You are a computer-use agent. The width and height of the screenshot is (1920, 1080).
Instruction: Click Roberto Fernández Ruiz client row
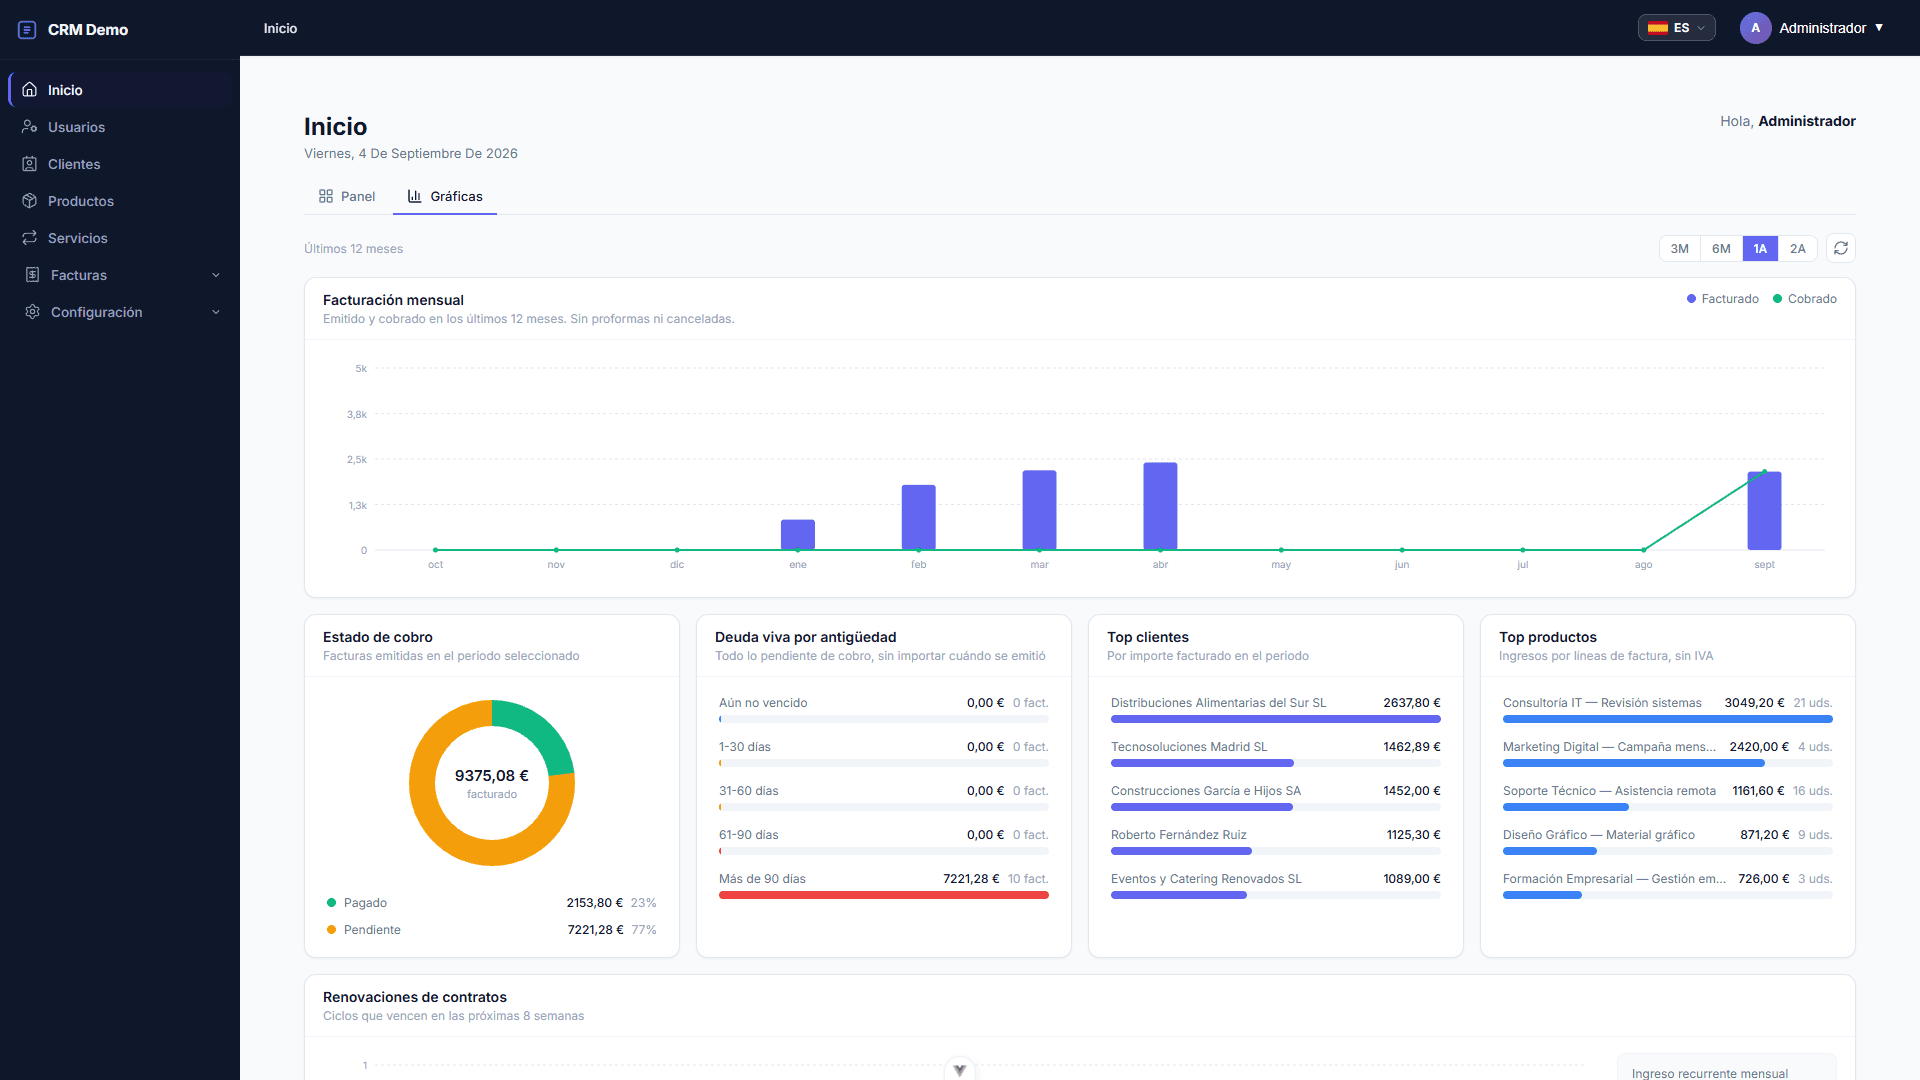pos(1275,841)
